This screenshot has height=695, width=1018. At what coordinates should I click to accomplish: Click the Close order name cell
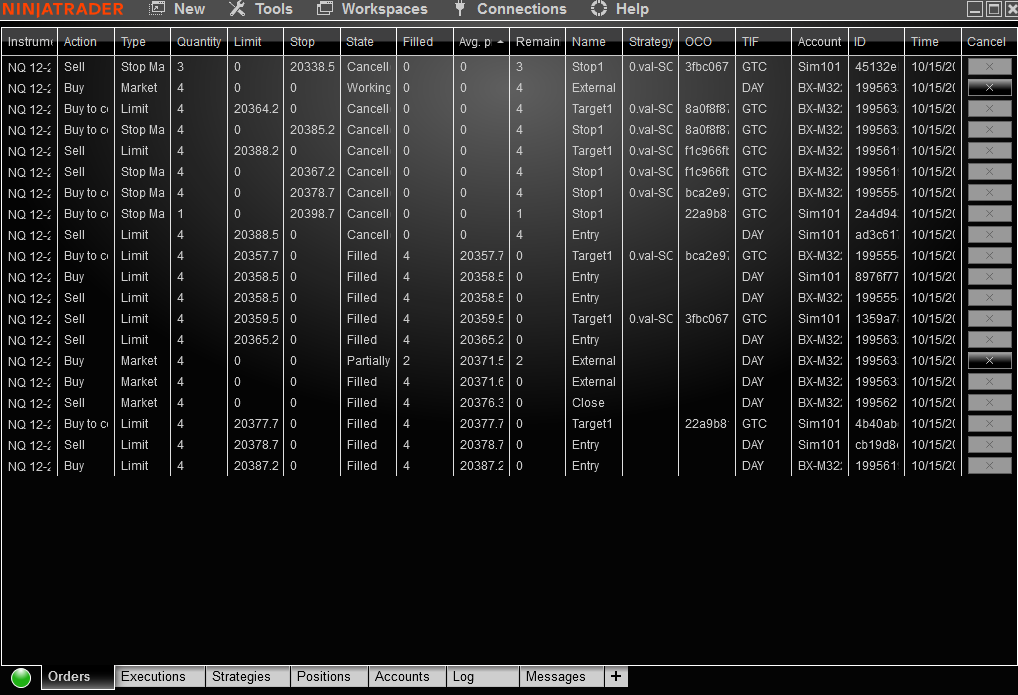[x=593, y=403]
